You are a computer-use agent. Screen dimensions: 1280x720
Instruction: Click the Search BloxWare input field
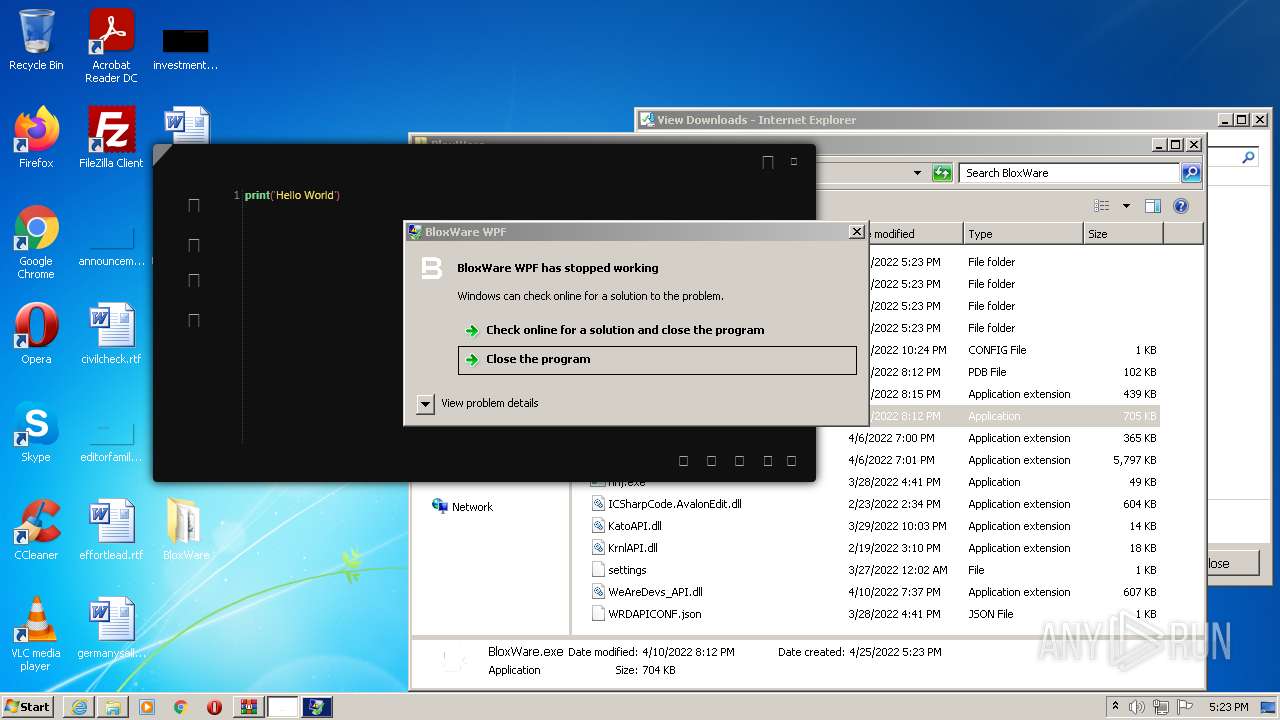(x=1069, y=173)
